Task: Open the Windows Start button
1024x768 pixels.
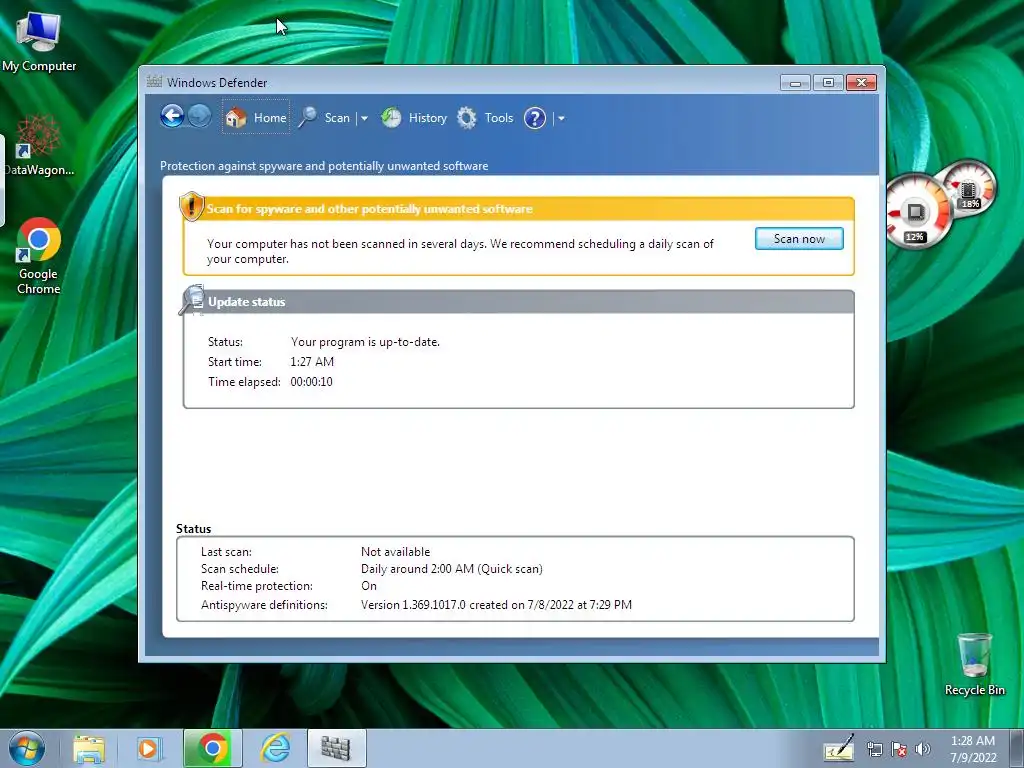Action: 27,748
